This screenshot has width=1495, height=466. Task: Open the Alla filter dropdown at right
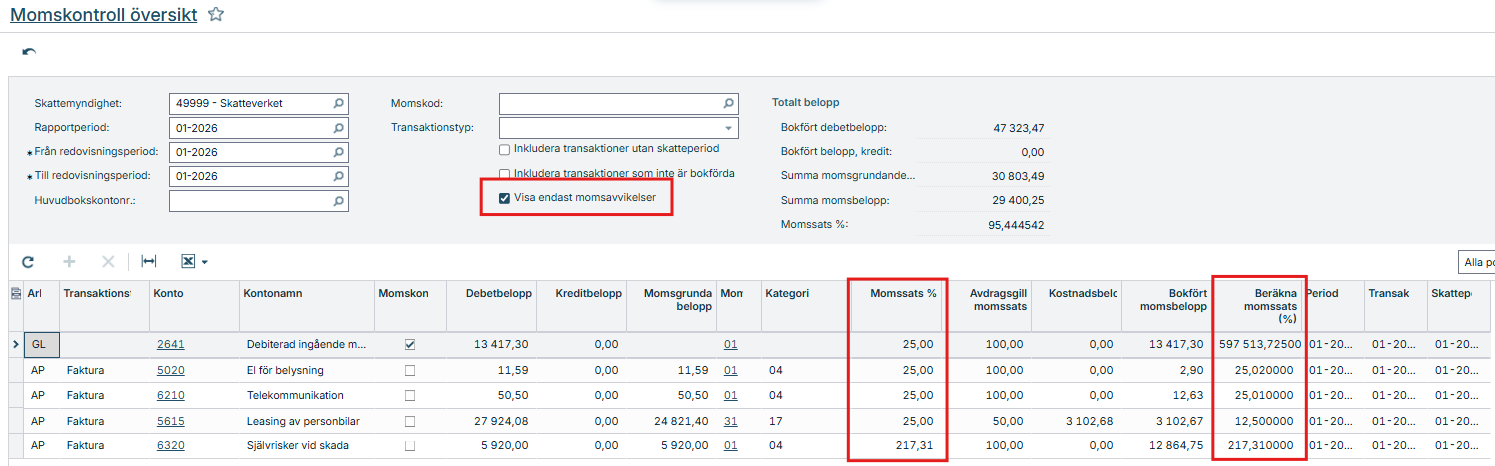tap(1476, 262)
